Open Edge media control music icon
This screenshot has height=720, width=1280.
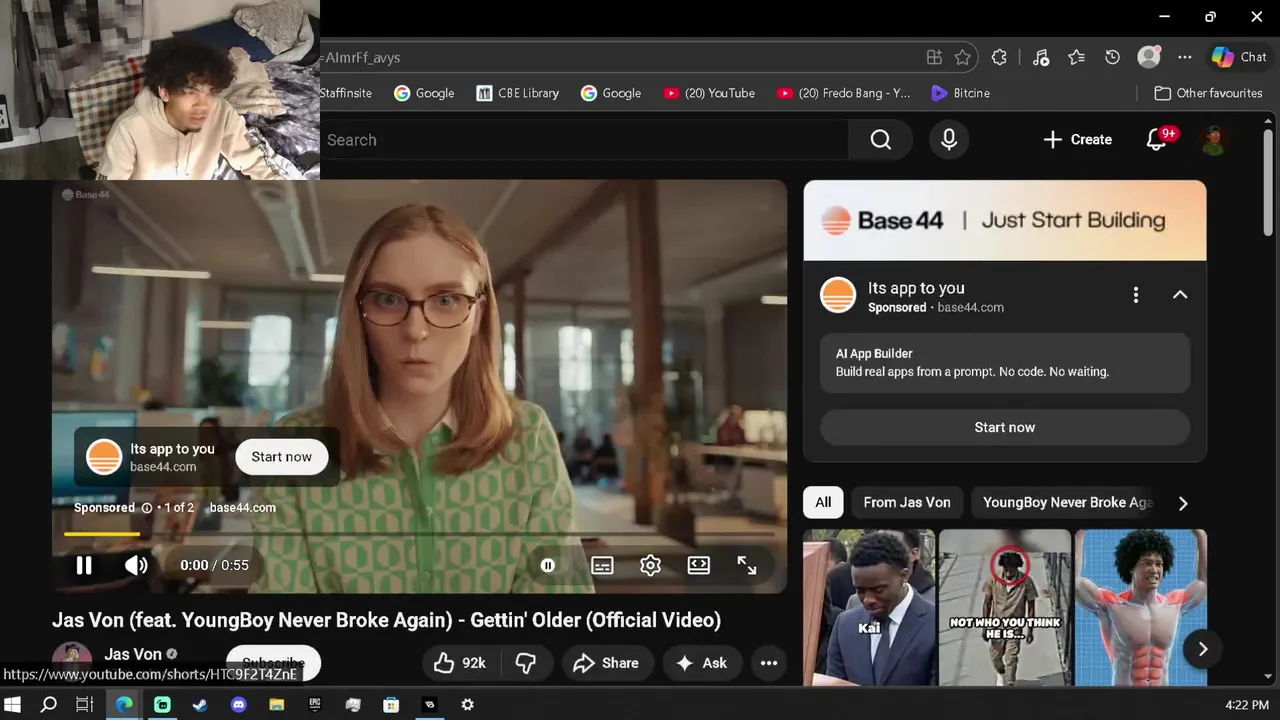[x=1040, y=57]
